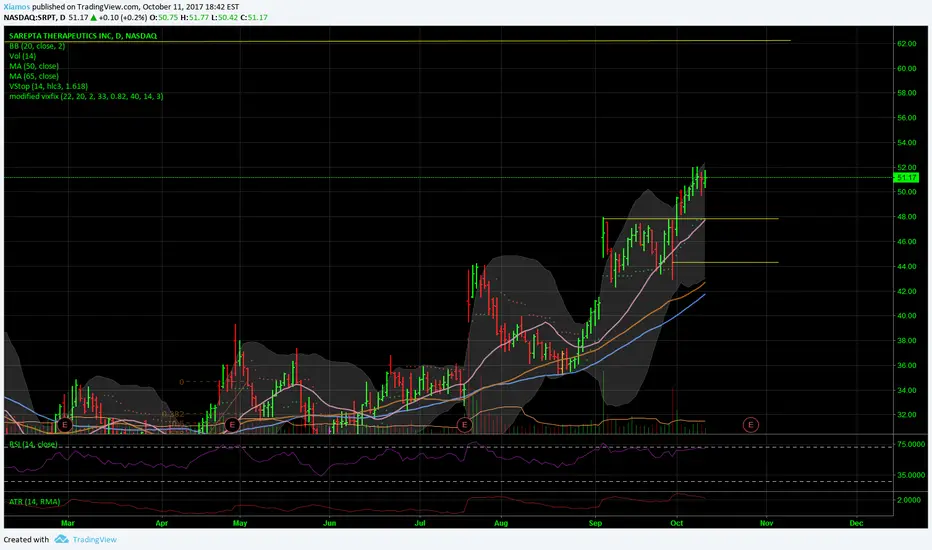The height and width of the screenshot is (550, 932).
Task: Click the Dec label on time axis
Action: coord(856,523)
